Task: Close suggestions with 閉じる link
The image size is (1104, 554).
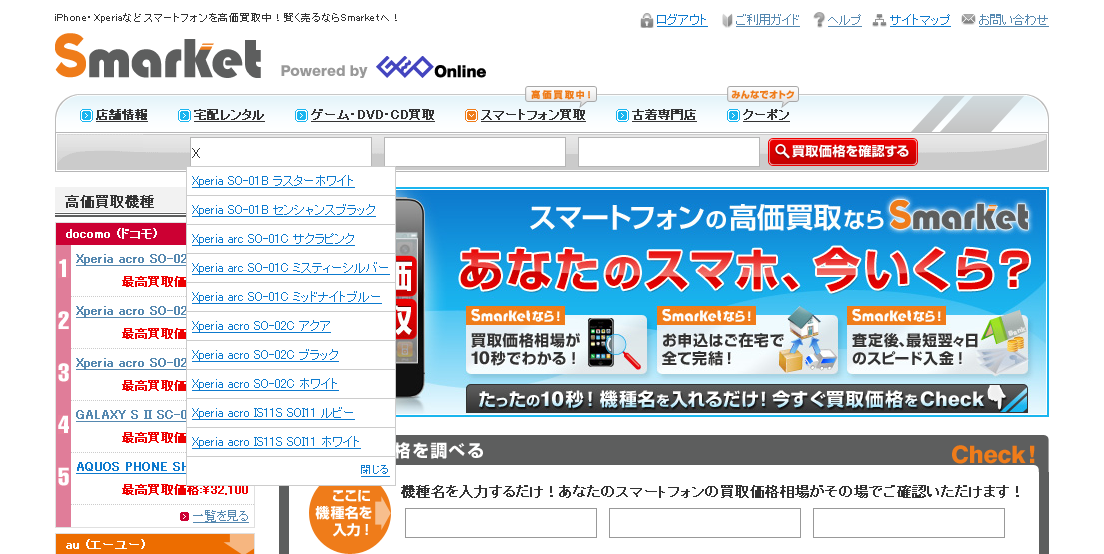Action: (x=375, y=470)
